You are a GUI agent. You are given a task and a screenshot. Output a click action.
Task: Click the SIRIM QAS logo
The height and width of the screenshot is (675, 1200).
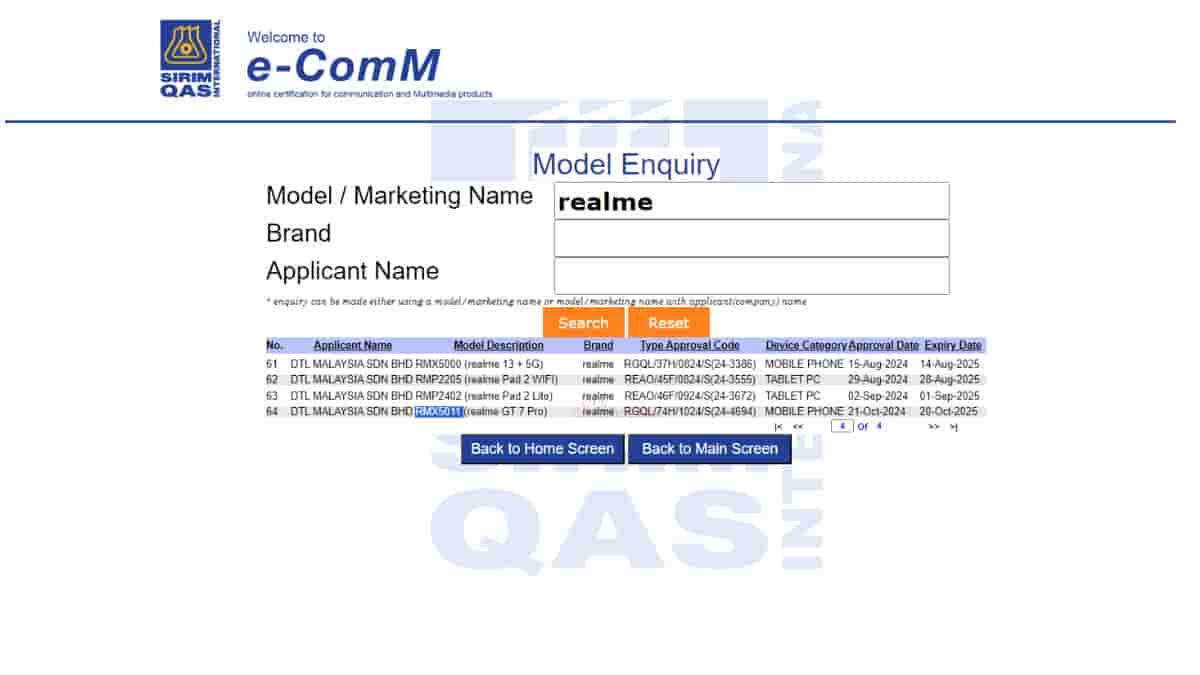[190, 59]
